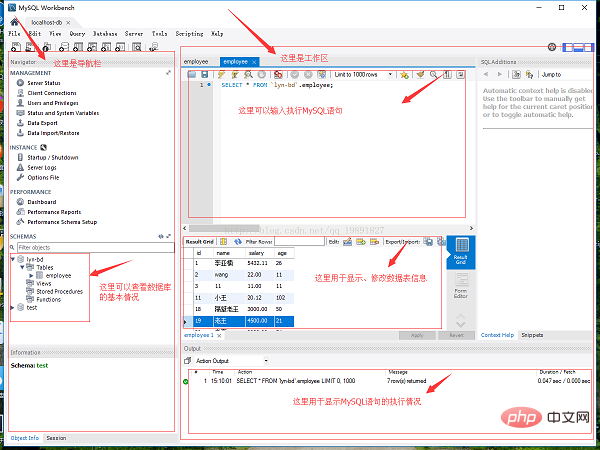Viewport: 600px width, 450px height.
Task: Switch to the Form Editor side icon
Action: (461, 290)
